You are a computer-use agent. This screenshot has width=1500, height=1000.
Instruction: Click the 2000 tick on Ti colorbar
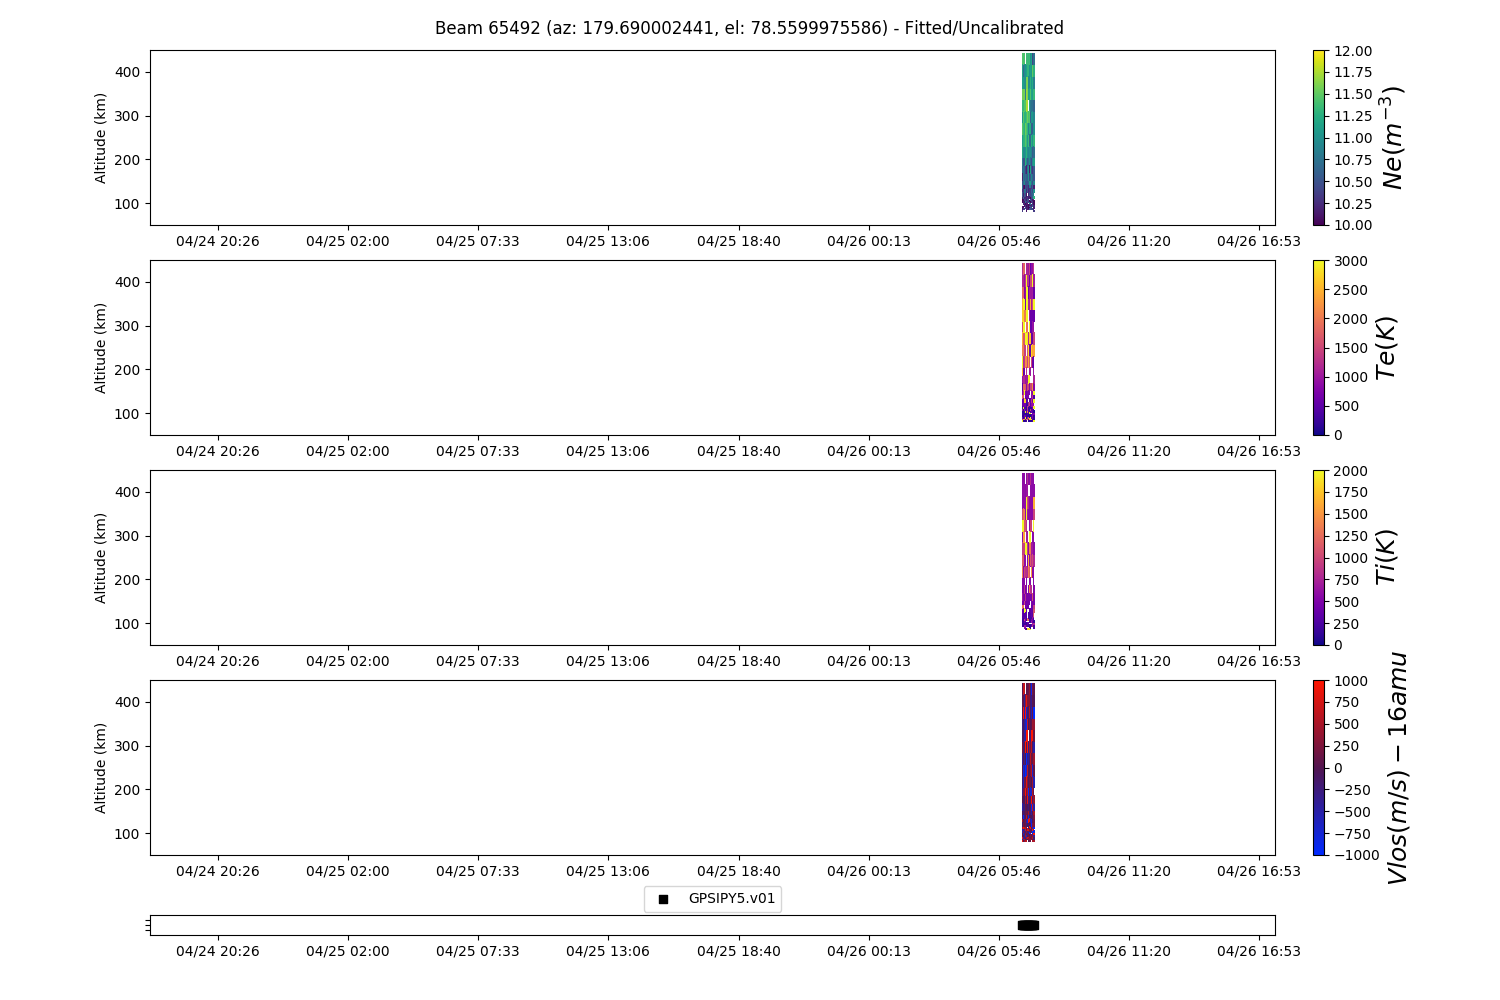[1350, 471]
